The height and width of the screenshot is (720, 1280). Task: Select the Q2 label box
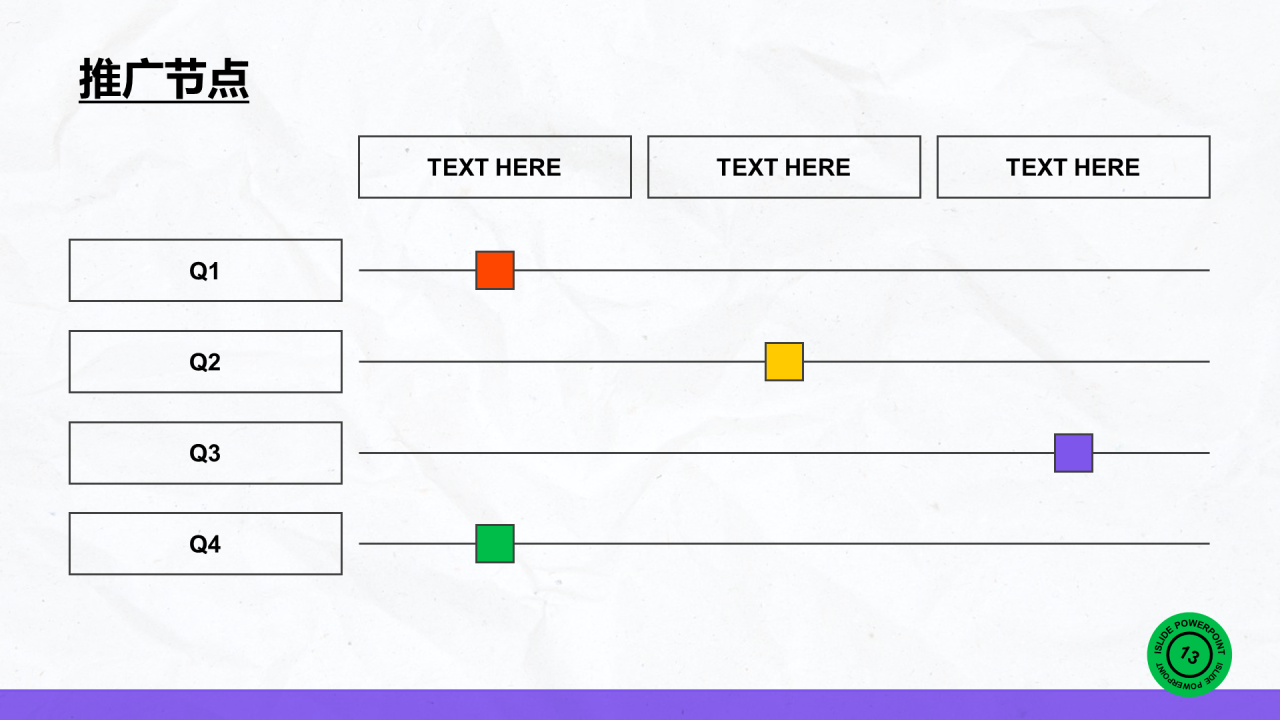tap(205, 361)
